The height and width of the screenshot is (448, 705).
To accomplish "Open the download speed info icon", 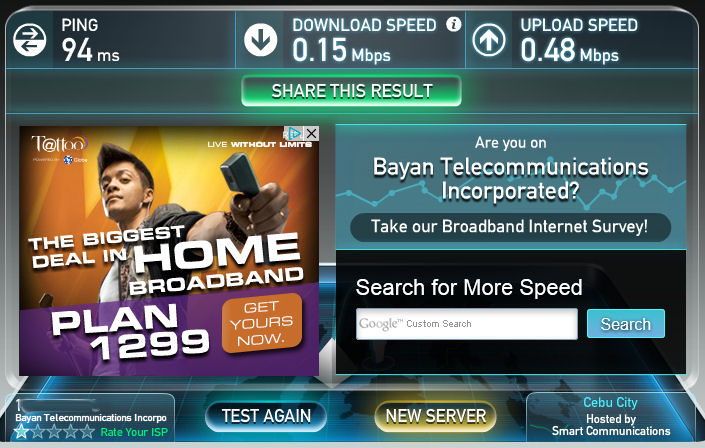I will tap(454, 24).
